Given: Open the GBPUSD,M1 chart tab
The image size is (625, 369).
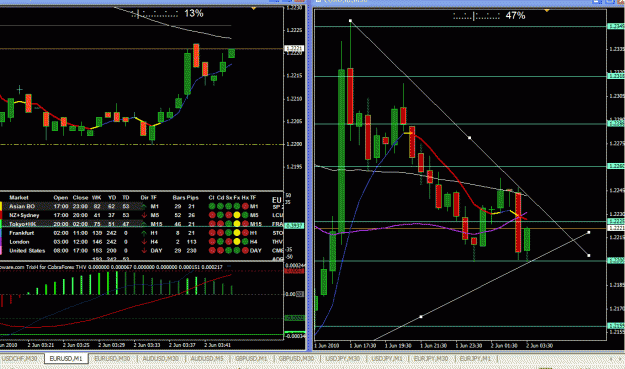Looking at the screenshot, I should [x=251, y=359].
